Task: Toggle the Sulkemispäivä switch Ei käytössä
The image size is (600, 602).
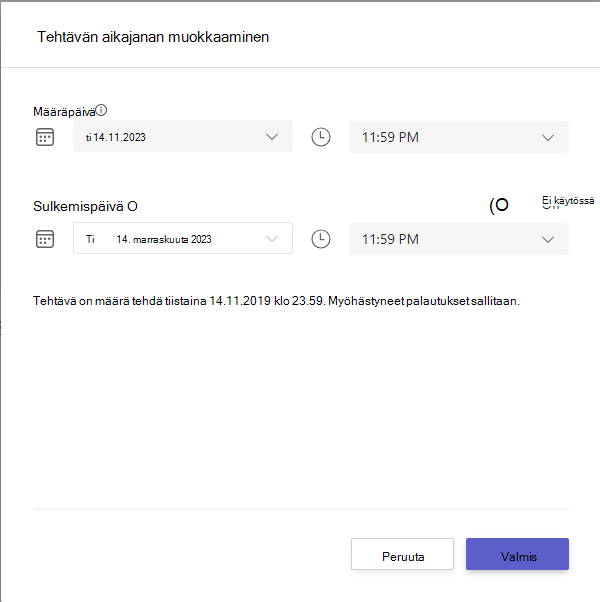Action: tap(499, 205)
